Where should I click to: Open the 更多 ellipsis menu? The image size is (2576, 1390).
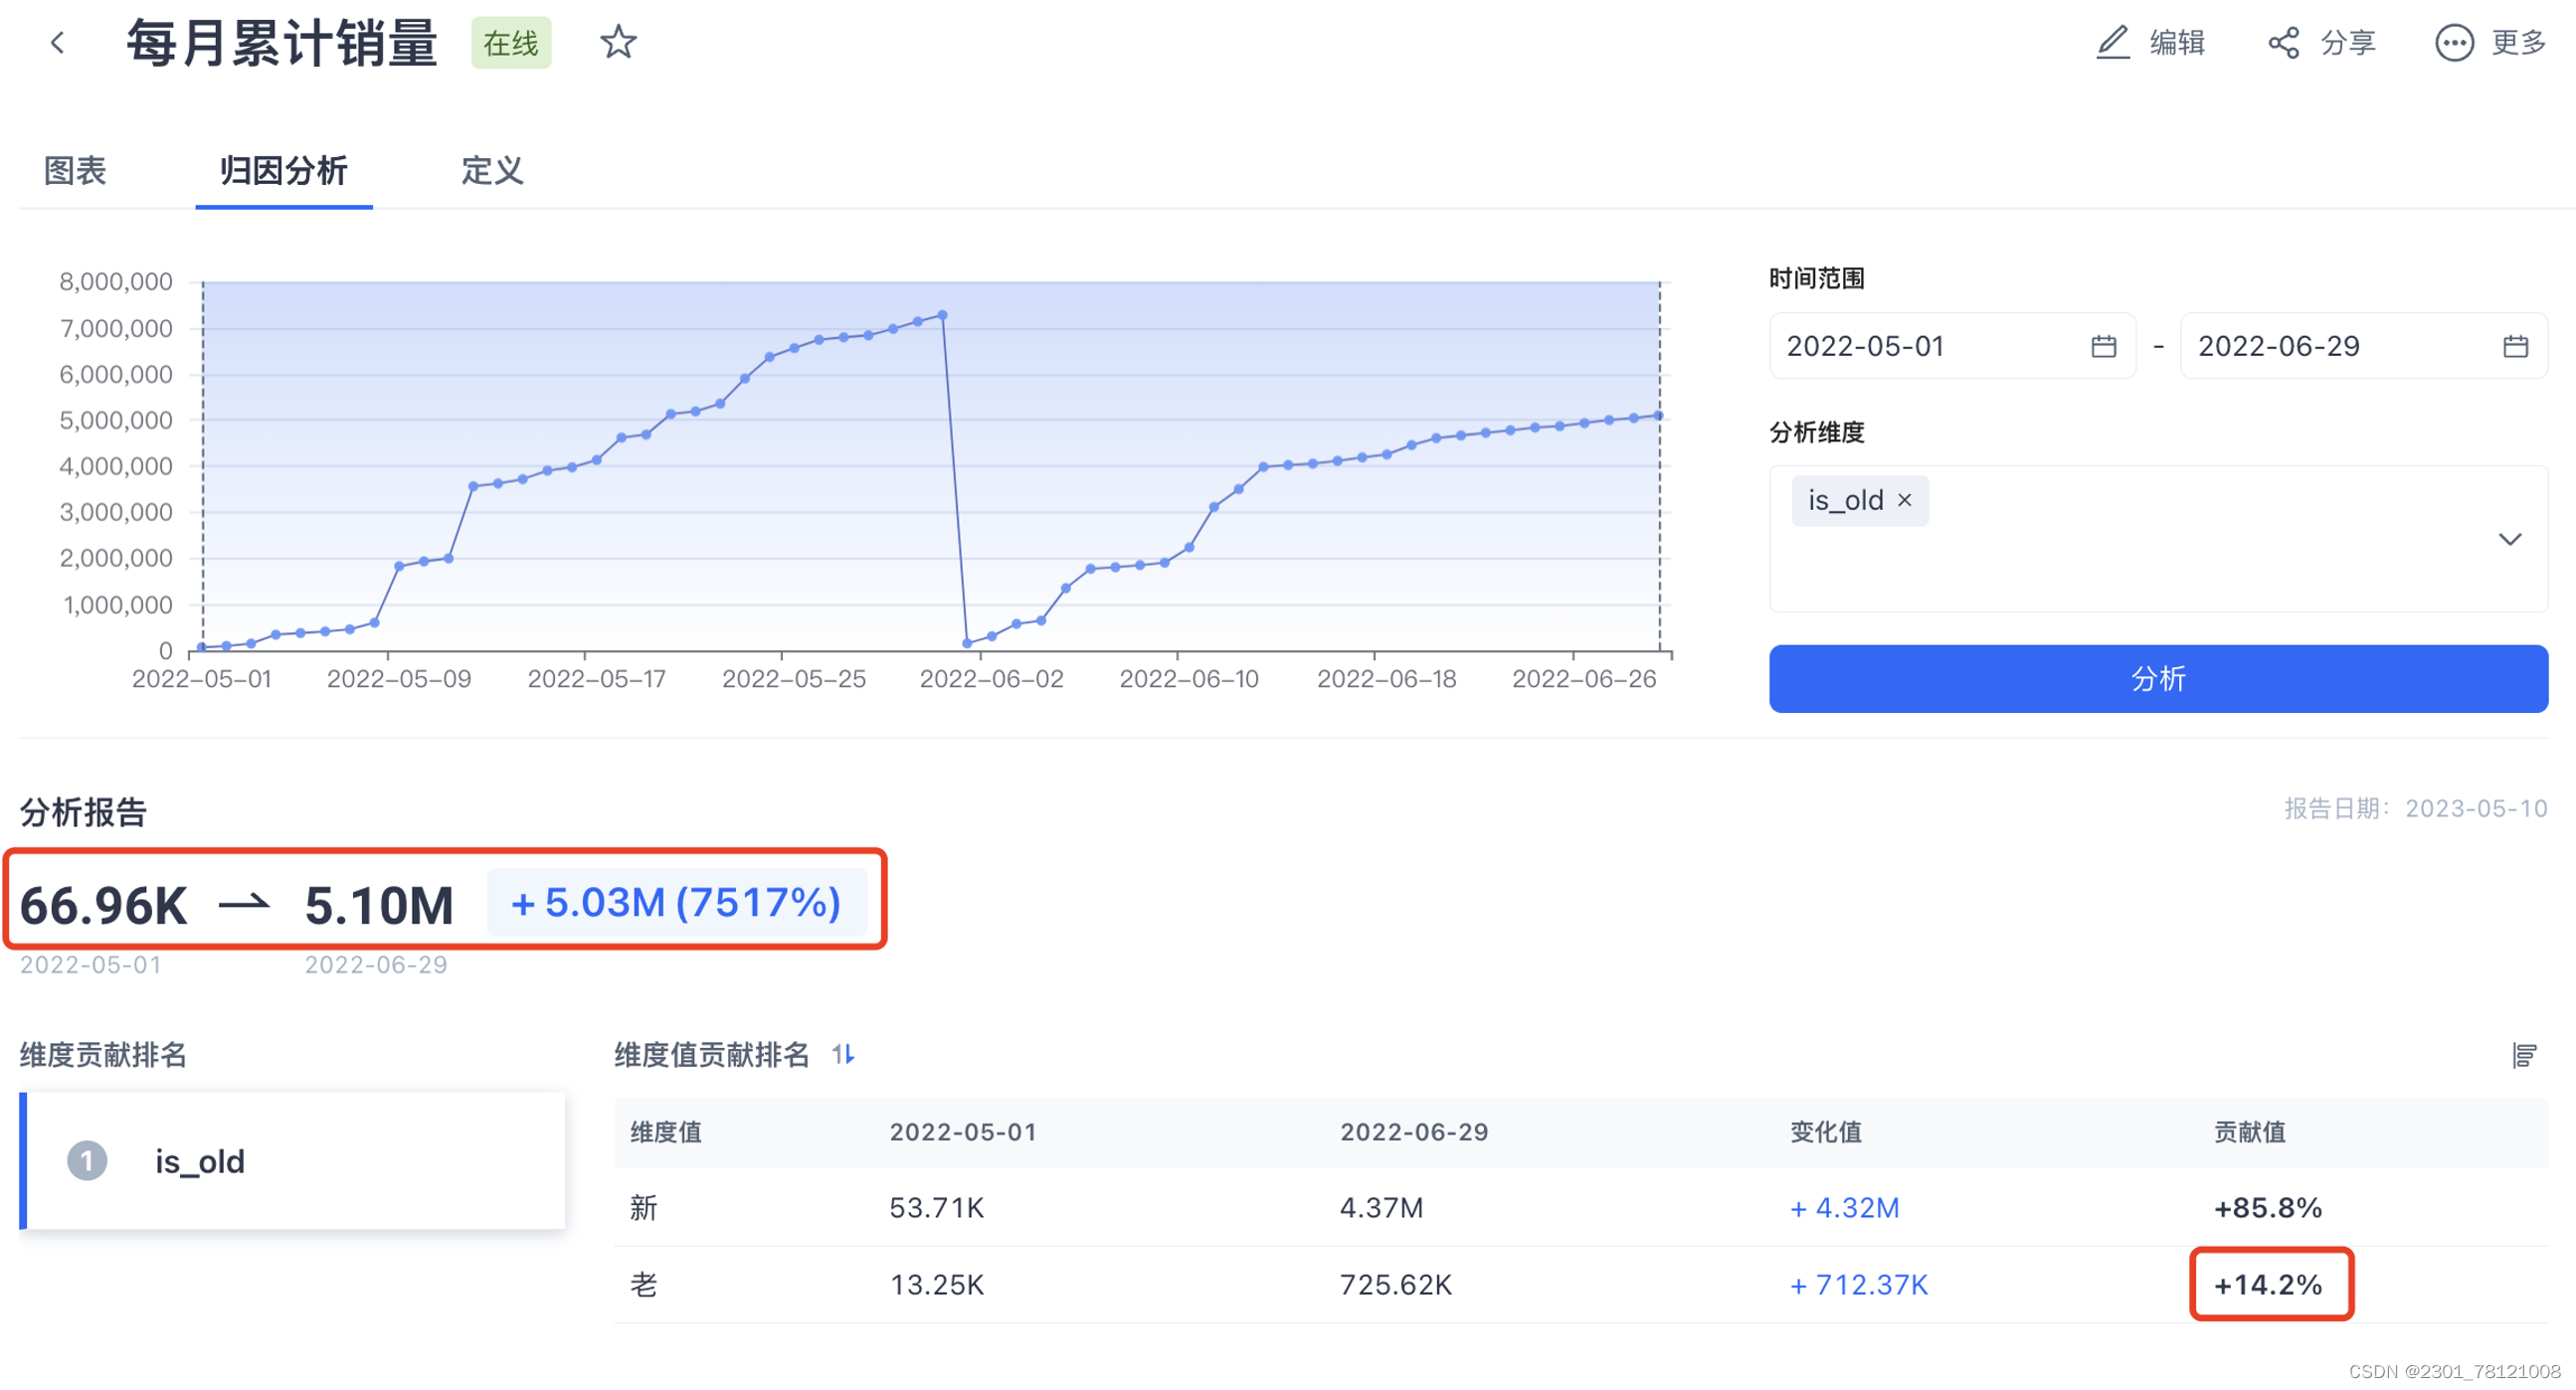tap(2454, 43)
